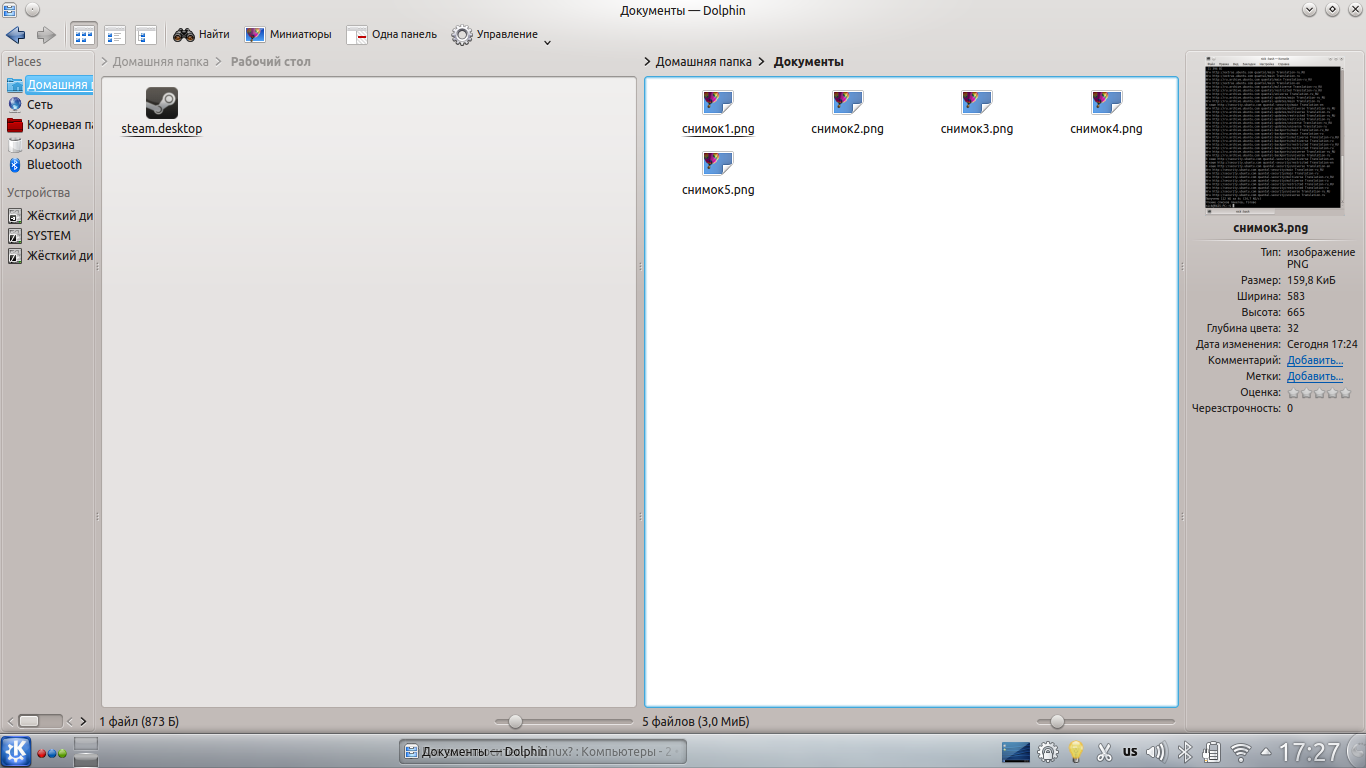Image resolution: width=1366 pixels, height=768 pixels.
Task: Expand arrow between Домашняя папка and Документы
Action: (762, 62)
